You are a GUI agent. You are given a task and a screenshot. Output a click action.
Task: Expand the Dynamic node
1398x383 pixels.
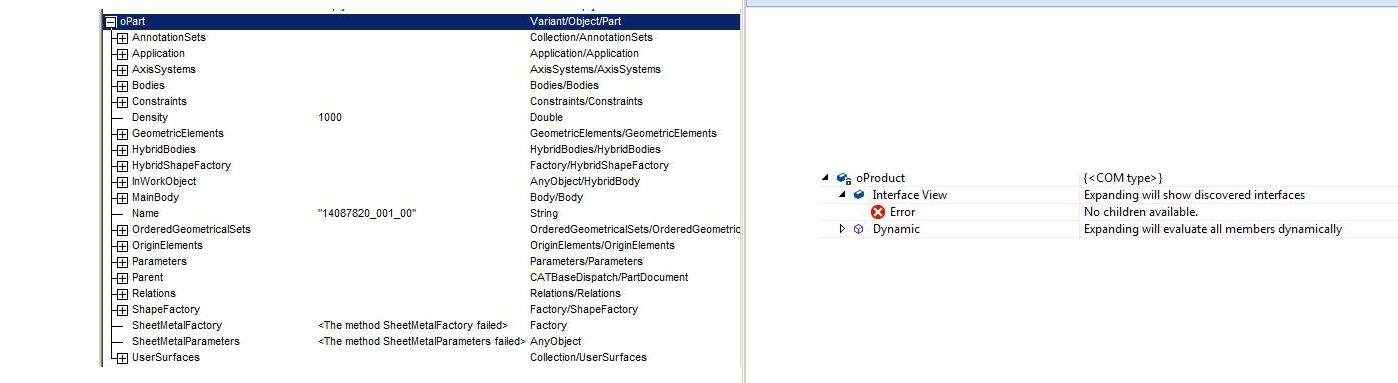(842, 229)
